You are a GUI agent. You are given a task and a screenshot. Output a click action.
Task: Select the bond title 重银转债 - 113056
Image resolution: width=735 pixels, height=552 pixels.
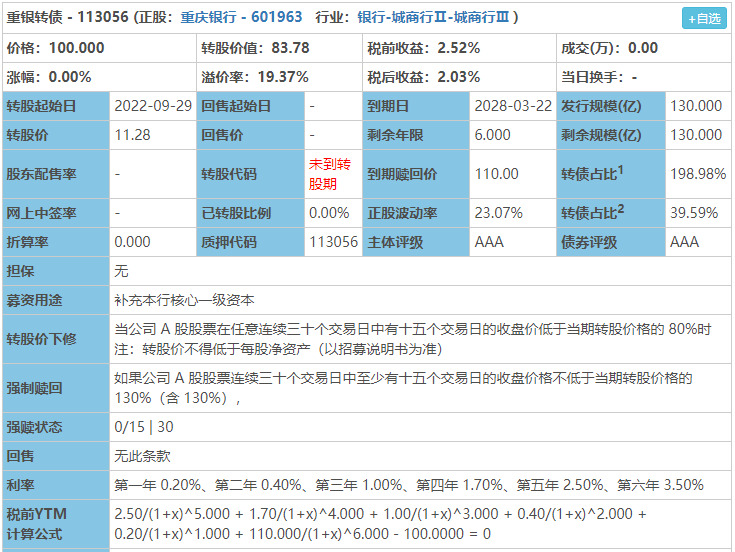[x=67, y=17]
